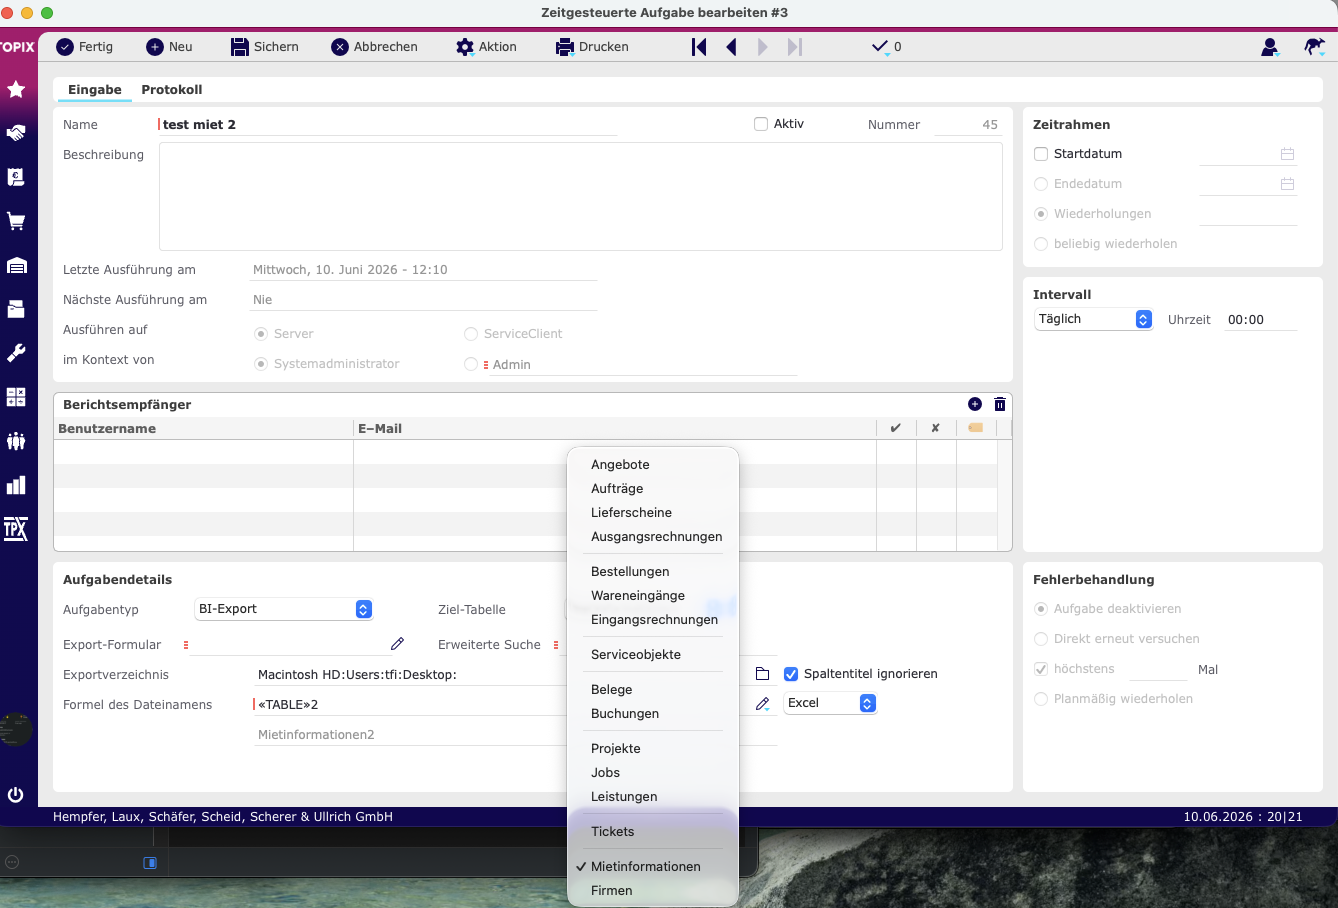Image resolution: width=1338 pixels, height=908 pixels.
Task: Click Neu in the toolbar
Action: [x=169, y=47]
